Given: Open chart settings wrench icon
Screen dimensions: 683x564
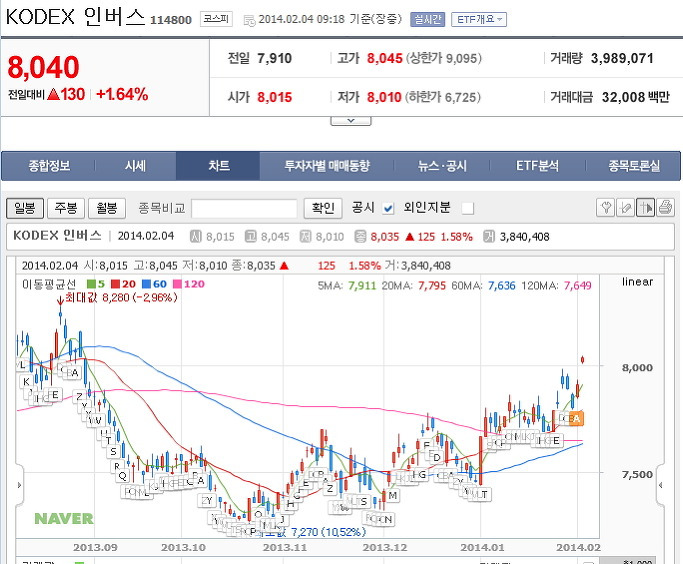Looking at the screenshot, I should [x=605, y=208].
